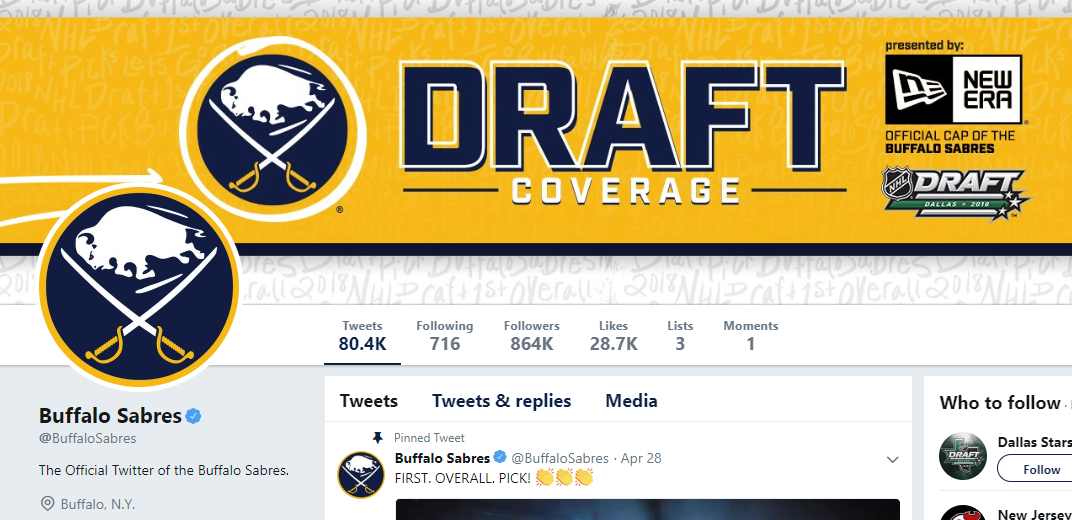Switch to the Media tab
Screen dimensions: 1072x520
[631, 400]
